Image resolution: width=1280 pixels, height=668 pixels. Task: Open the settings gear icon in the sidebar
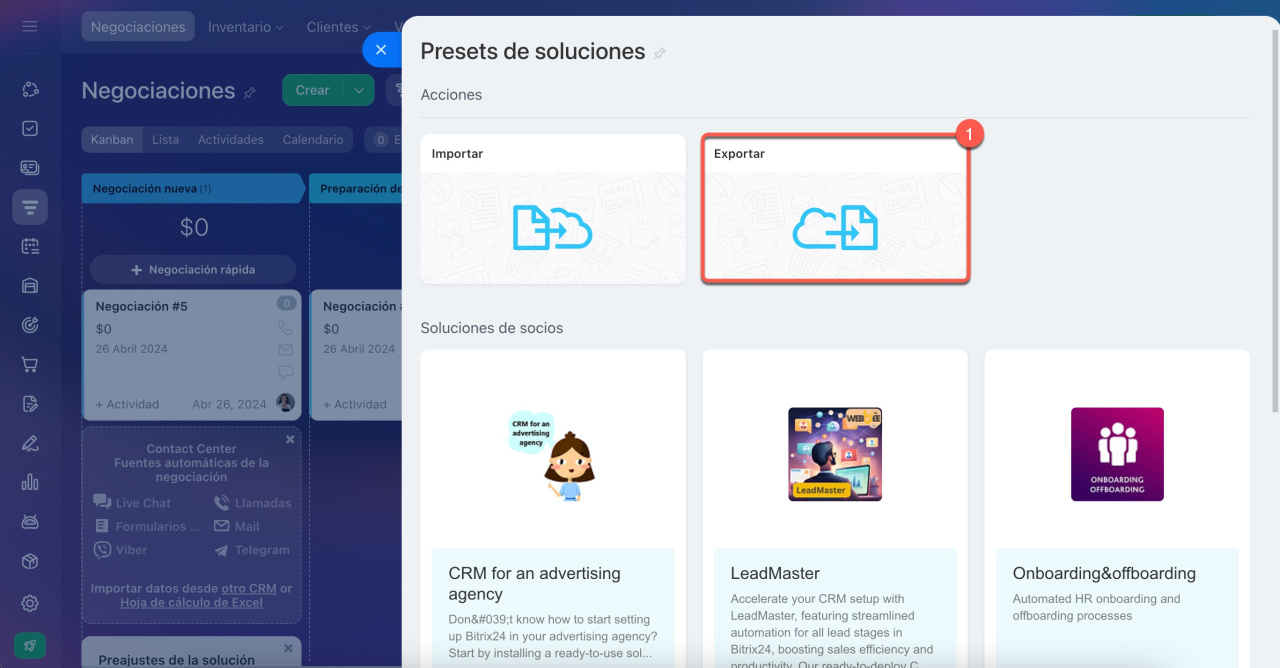[x=30, y=603]
